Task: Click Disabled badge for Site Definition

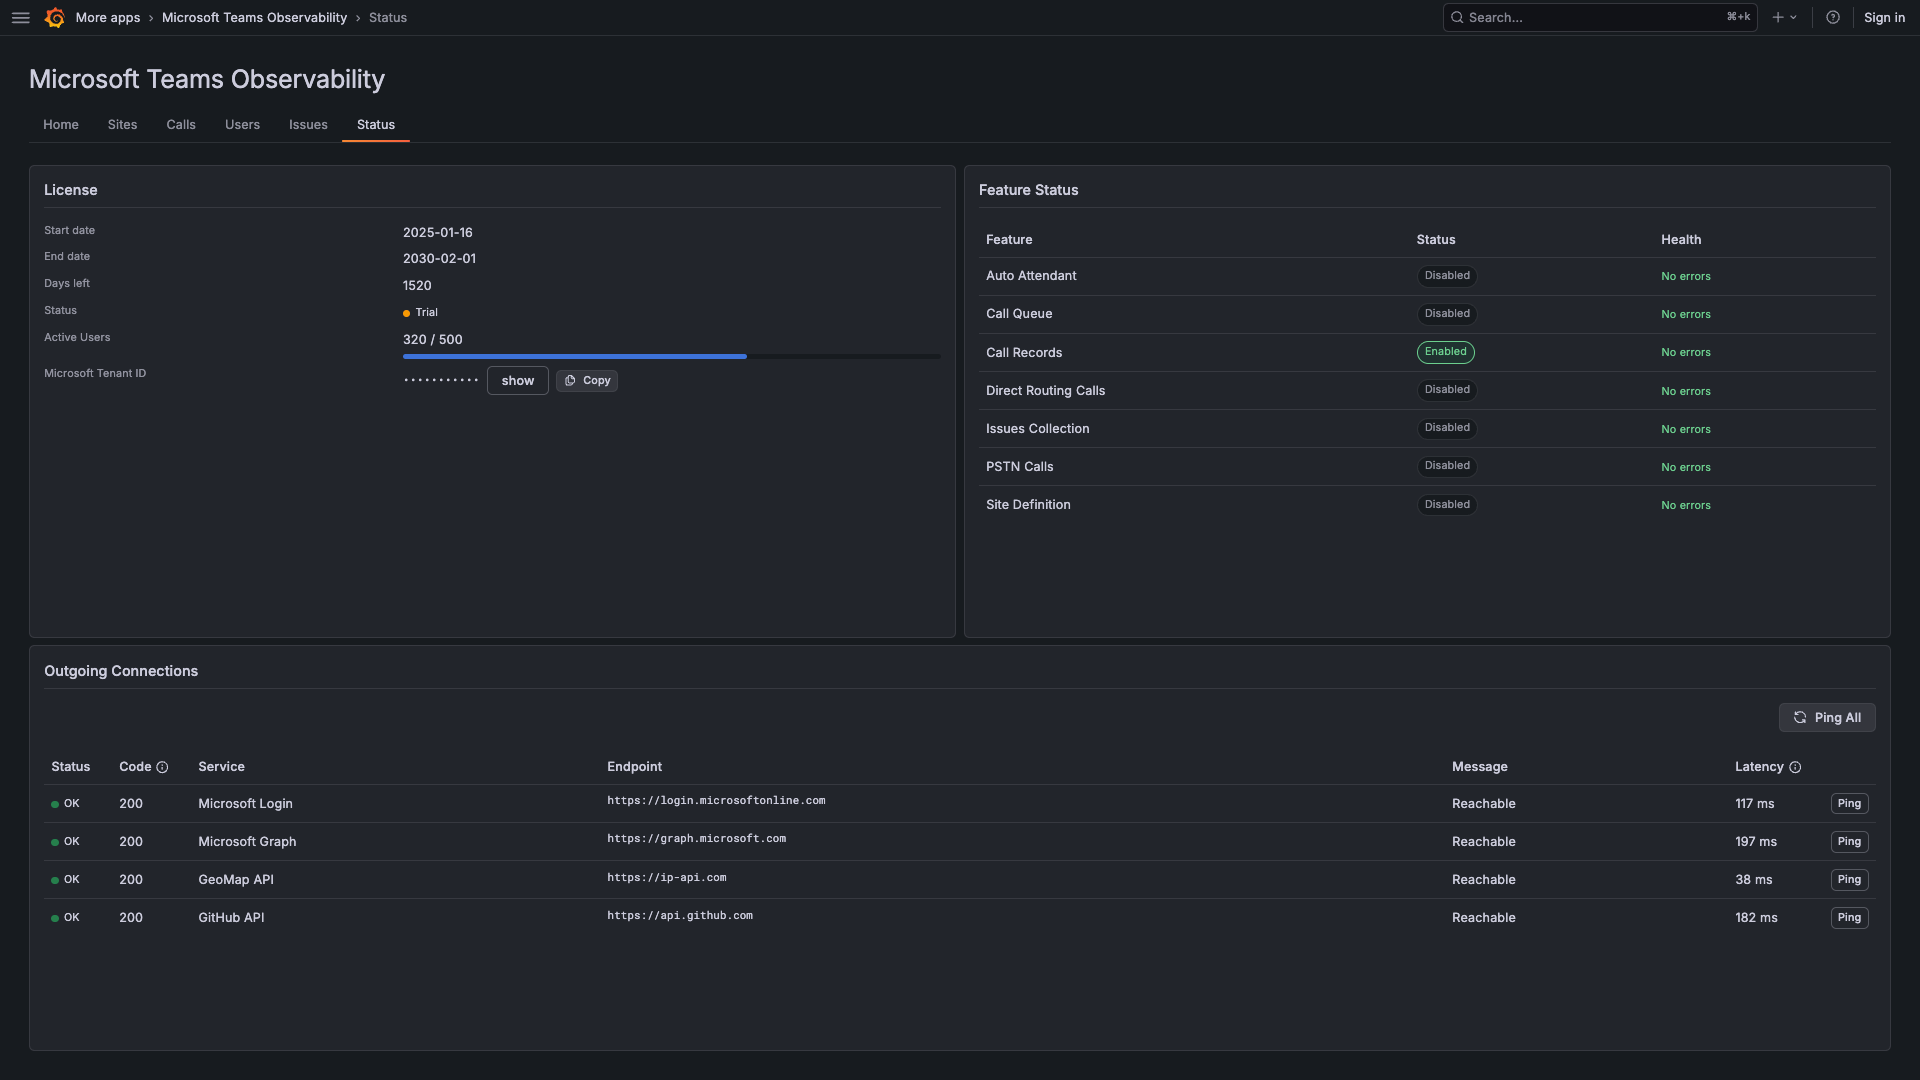Action: click(x=1447, y=505)
